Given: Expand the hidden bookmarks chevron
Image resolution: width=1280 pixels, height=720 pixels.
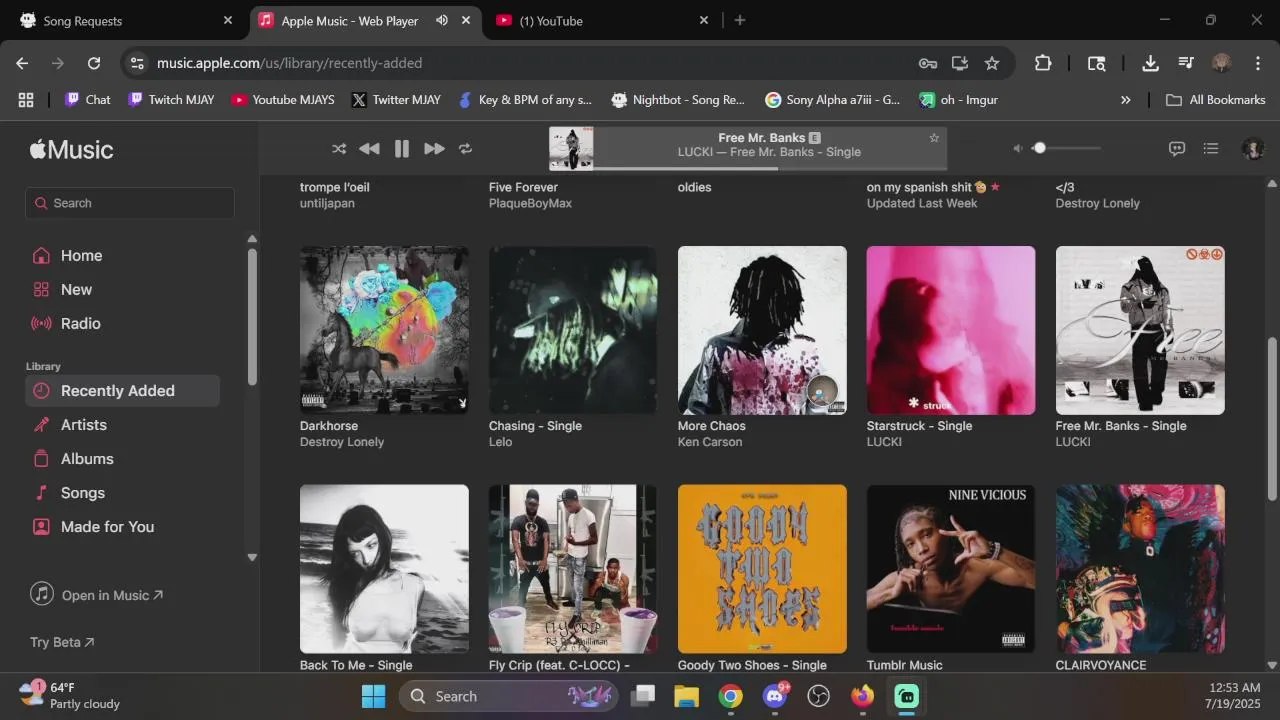Looking at the screenshot, I should (x=1126, y=100).
